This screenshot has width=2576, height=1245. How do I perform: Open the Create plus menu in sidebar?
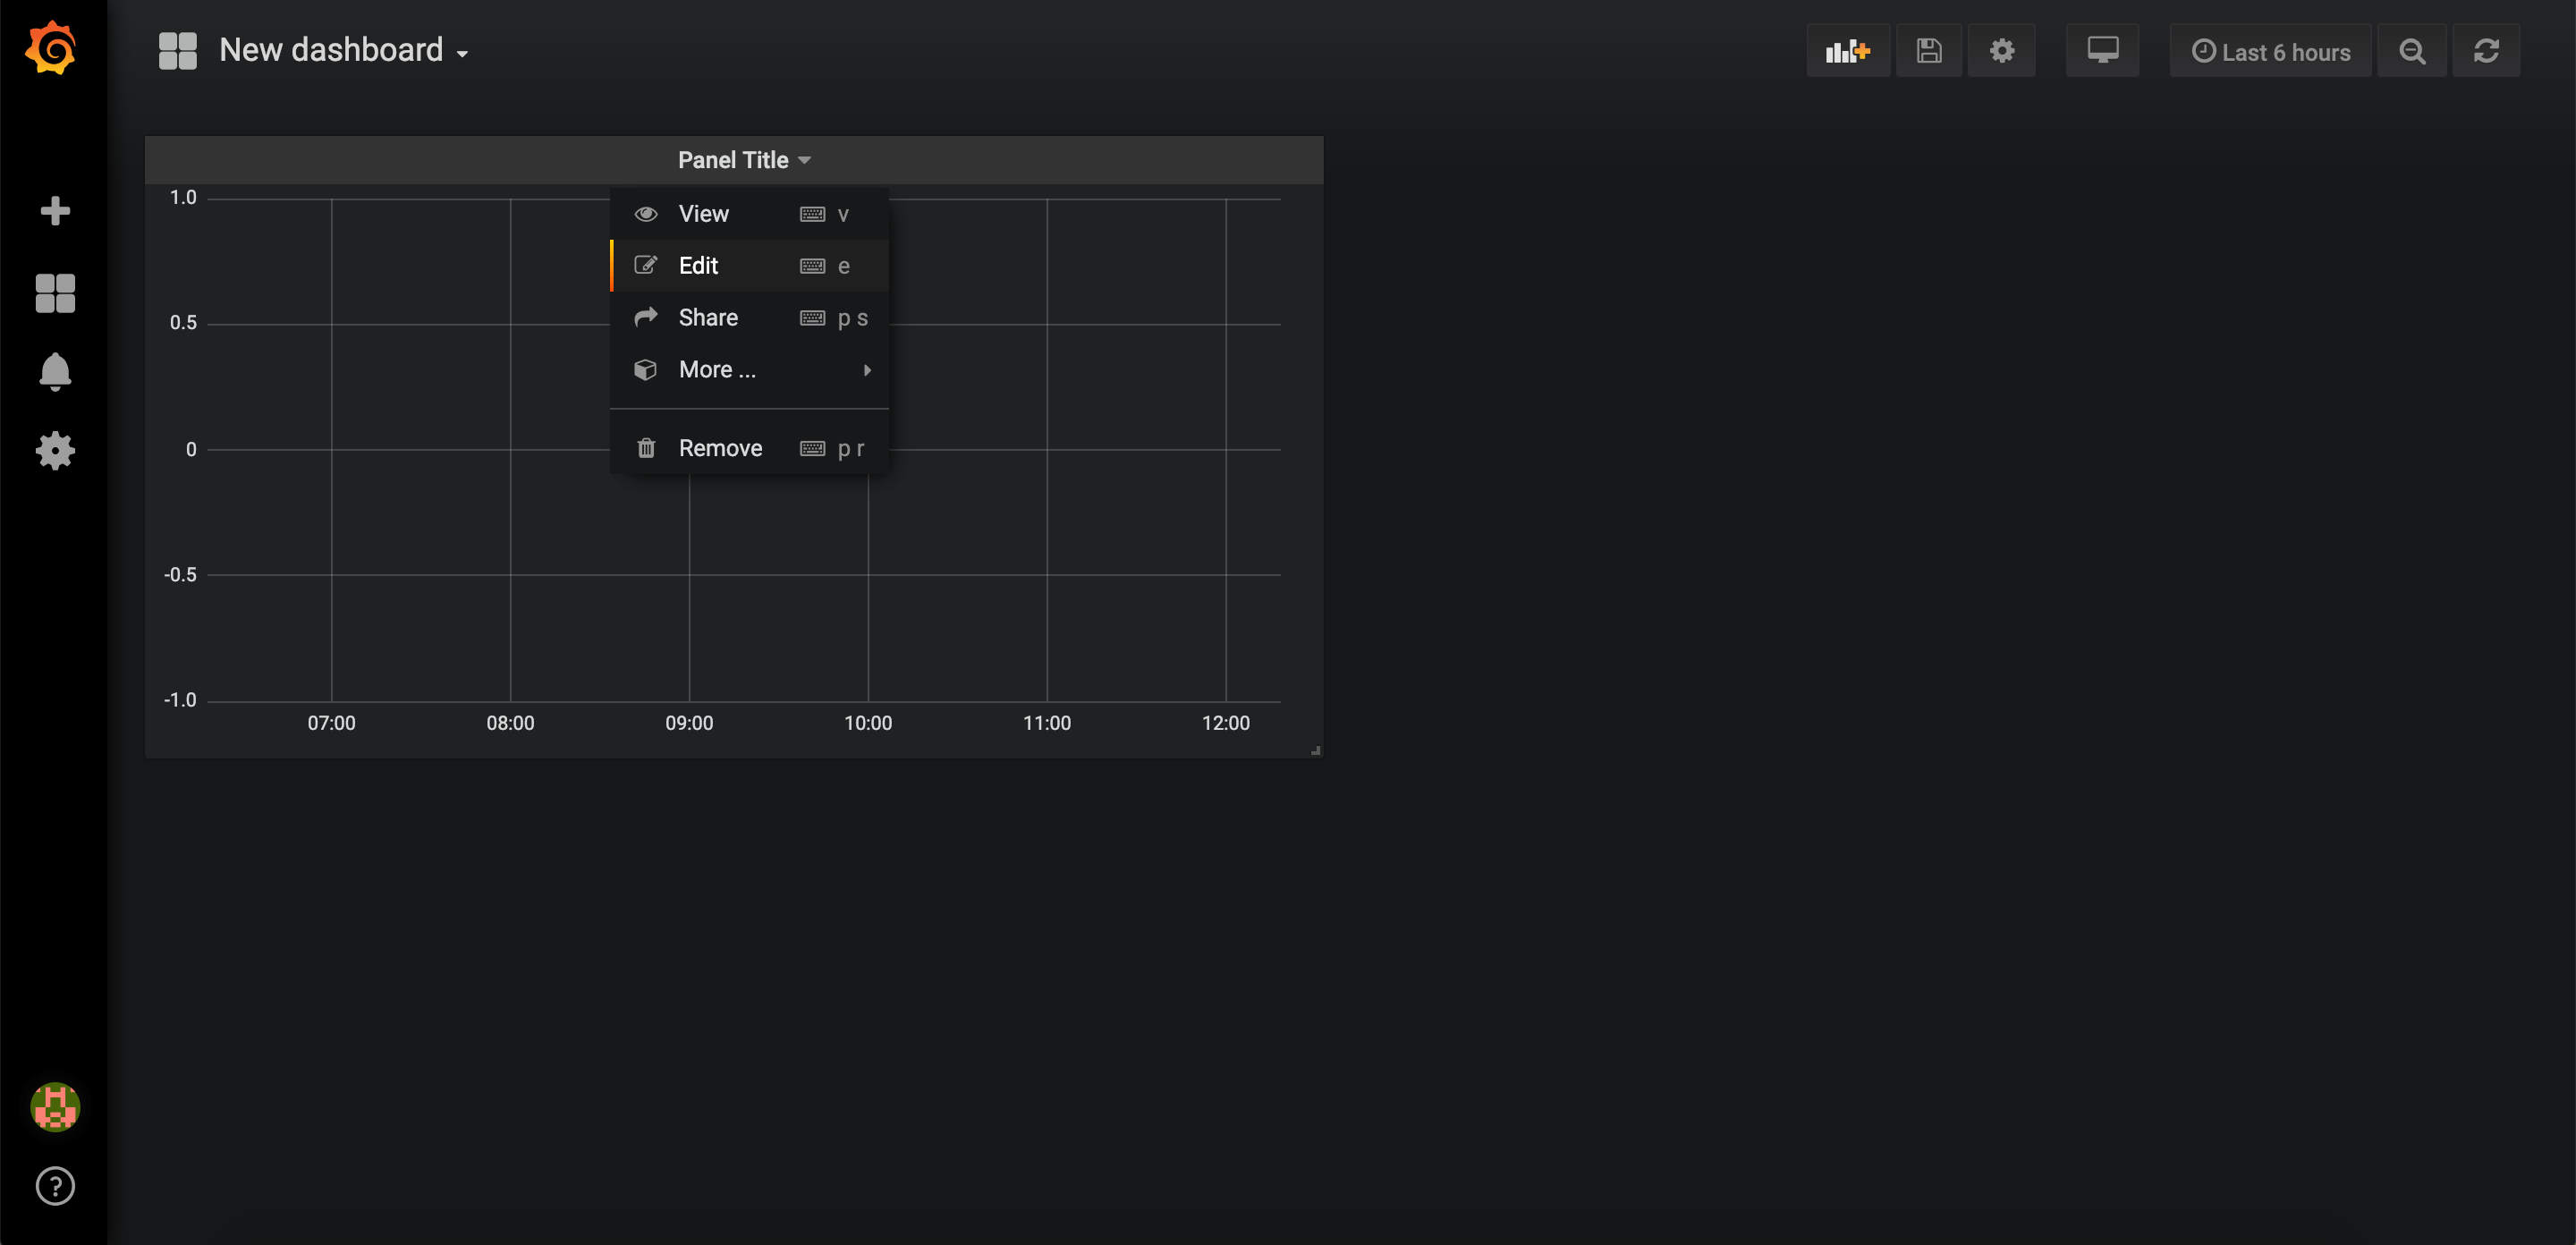pos(55,211)
